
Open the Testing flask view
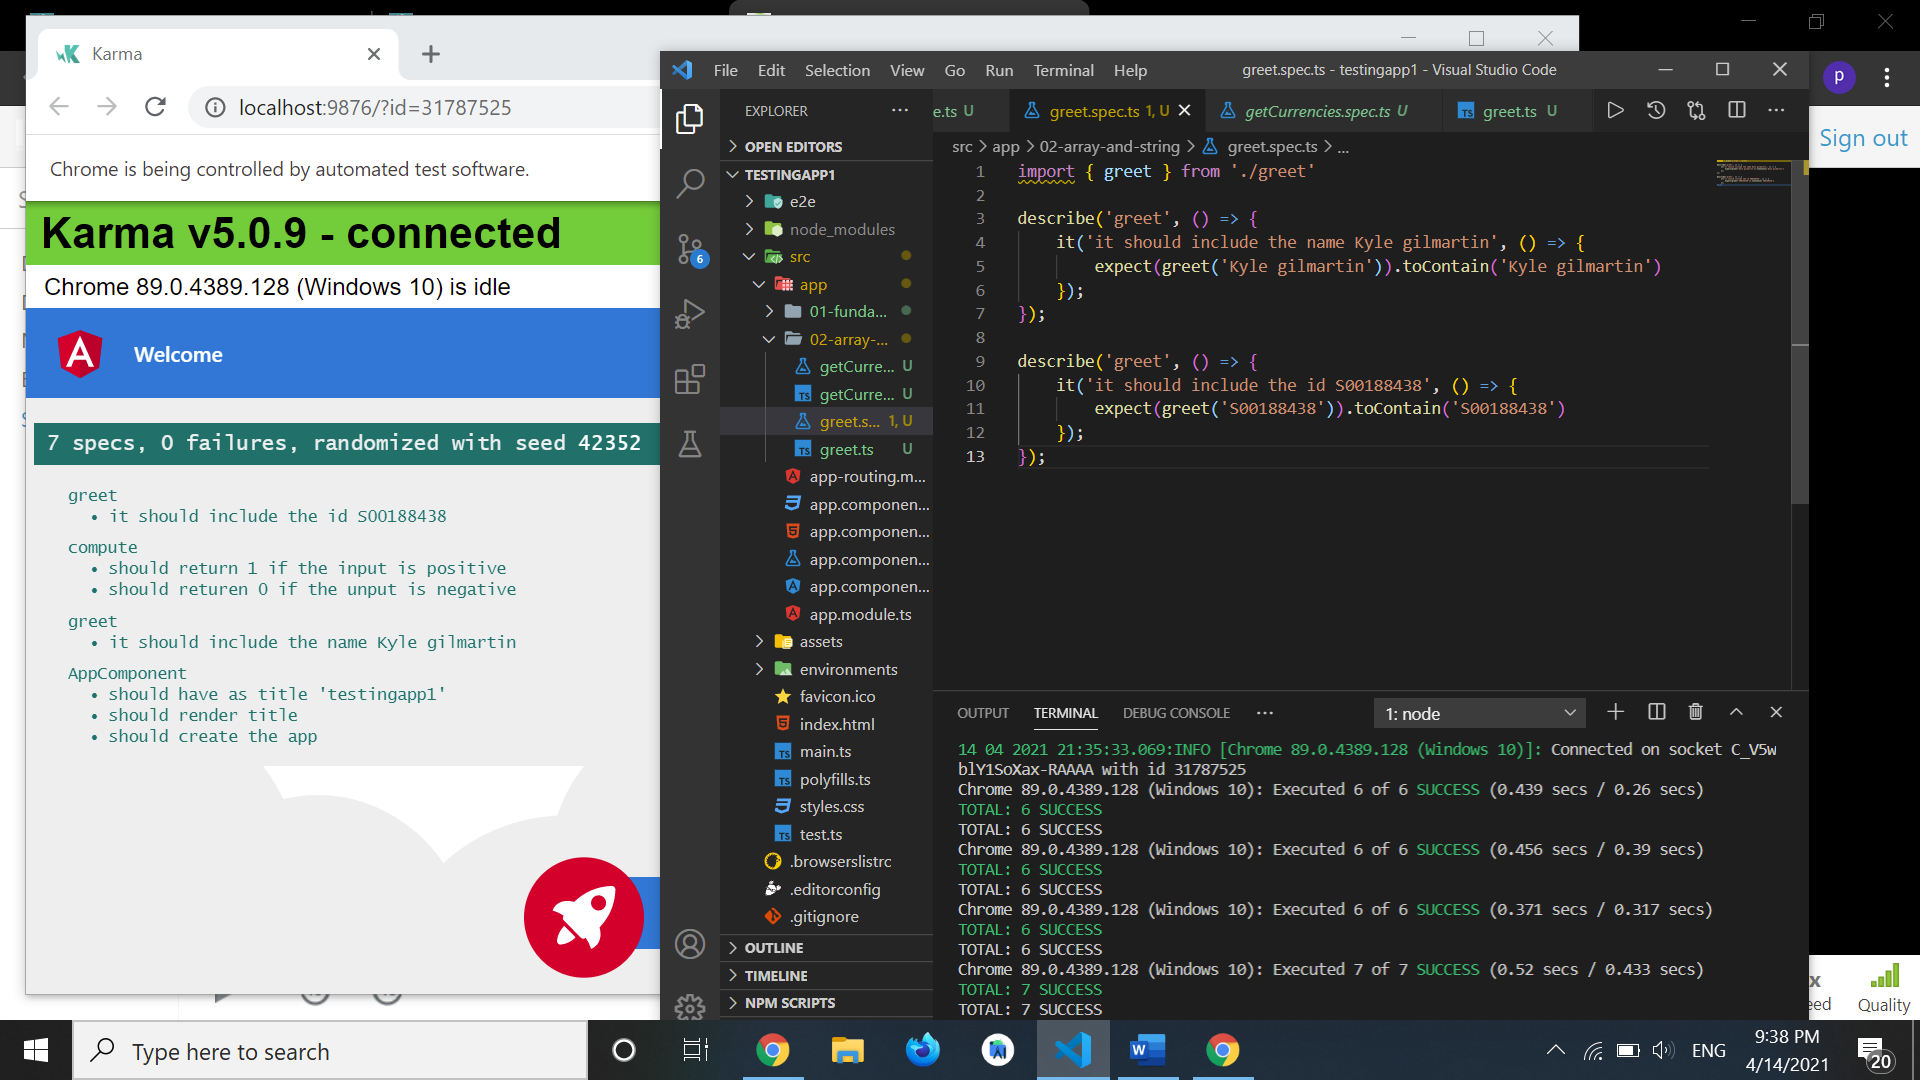689,444
